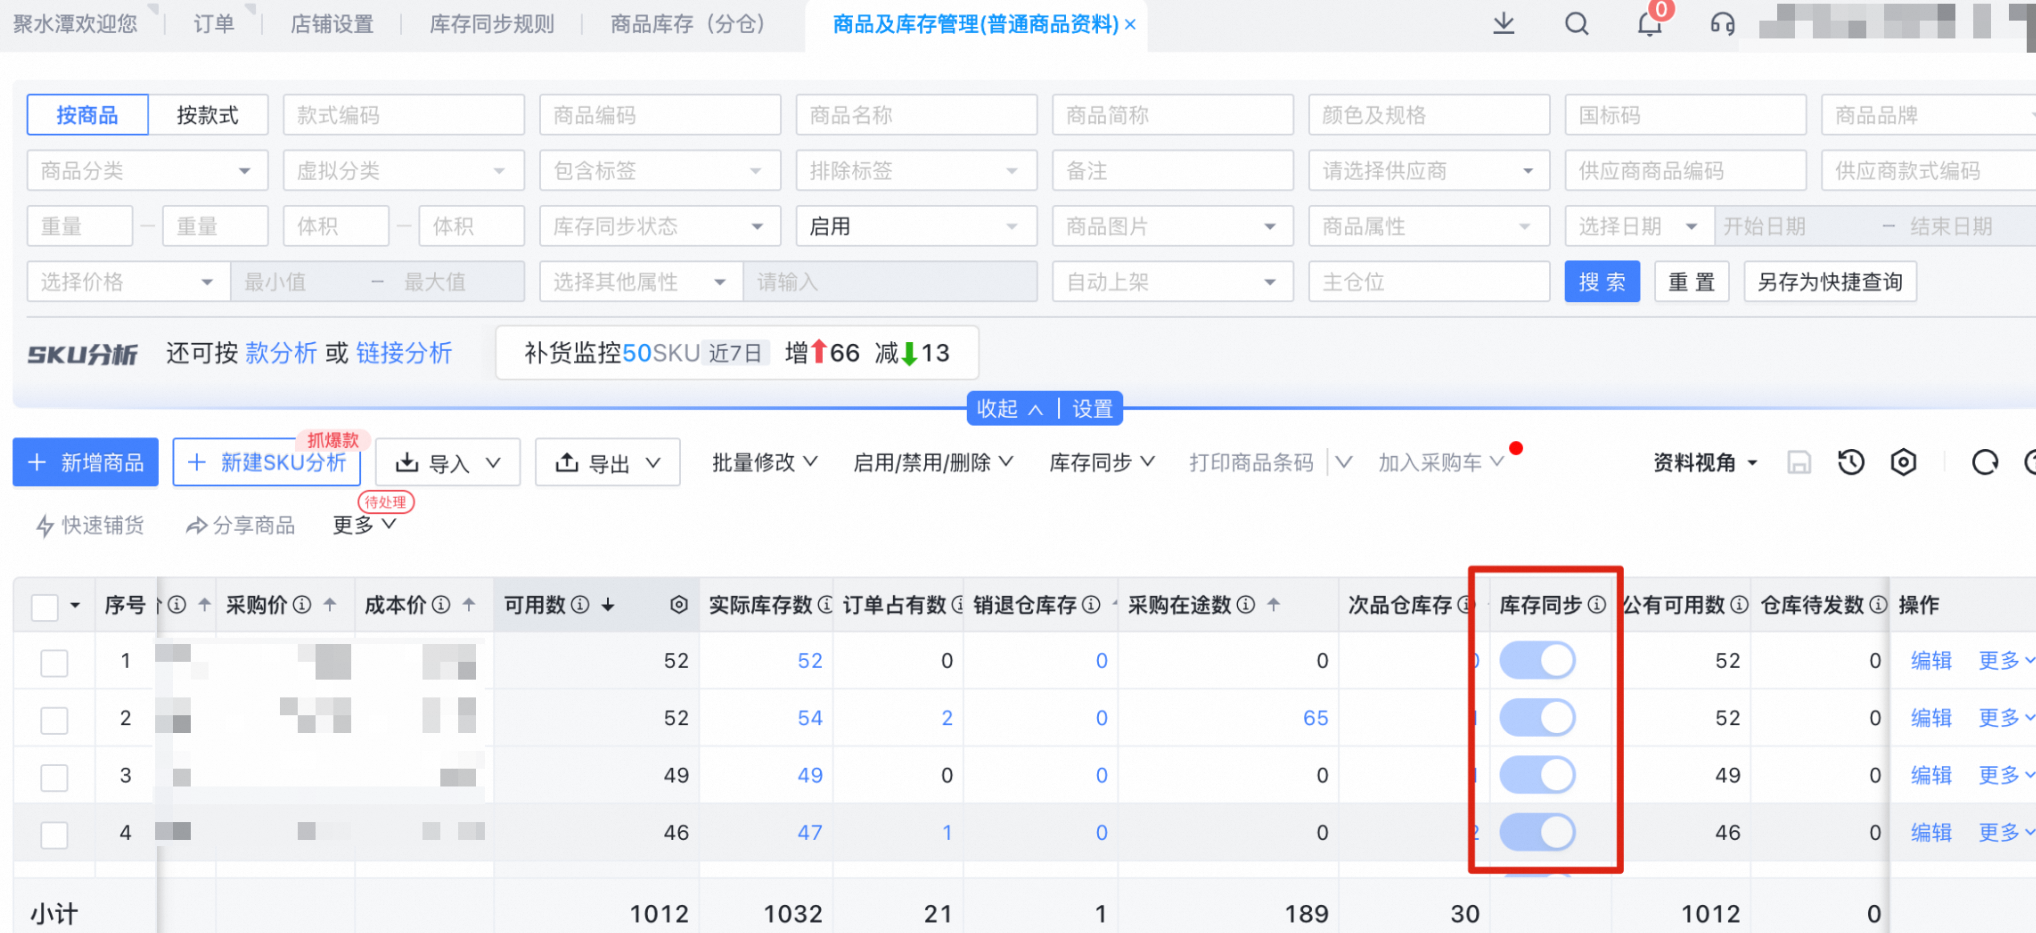The height and width of the screenshot is (933, 2036).
Task: Click the info icon beside 销退仓库存
Action: point(1091,604)
